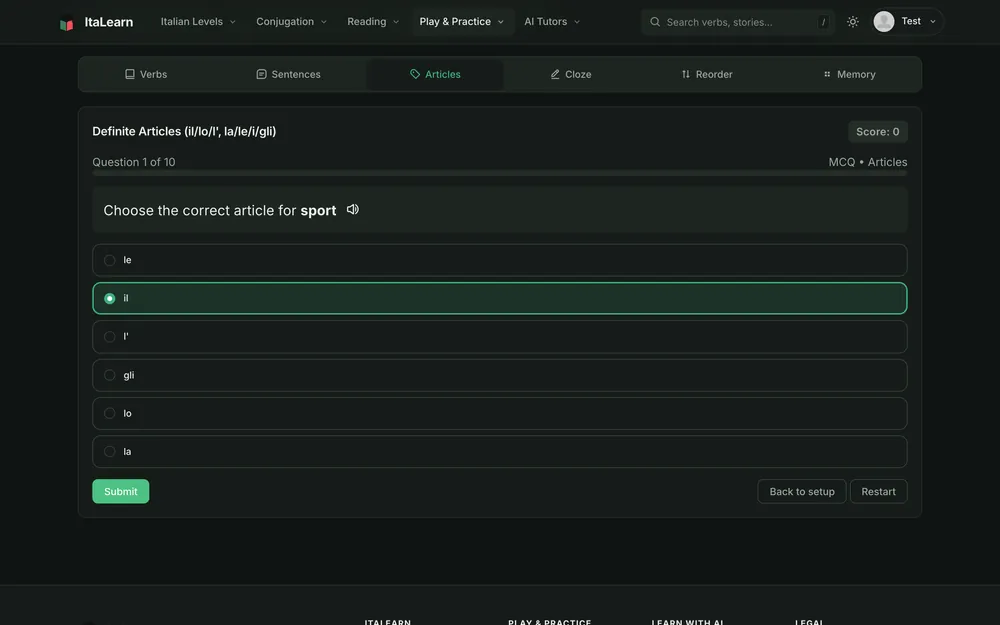The width and height of the screenshot is (1000, 625).
Task: Choose the 'la' article option
Action: click(499, 452)
